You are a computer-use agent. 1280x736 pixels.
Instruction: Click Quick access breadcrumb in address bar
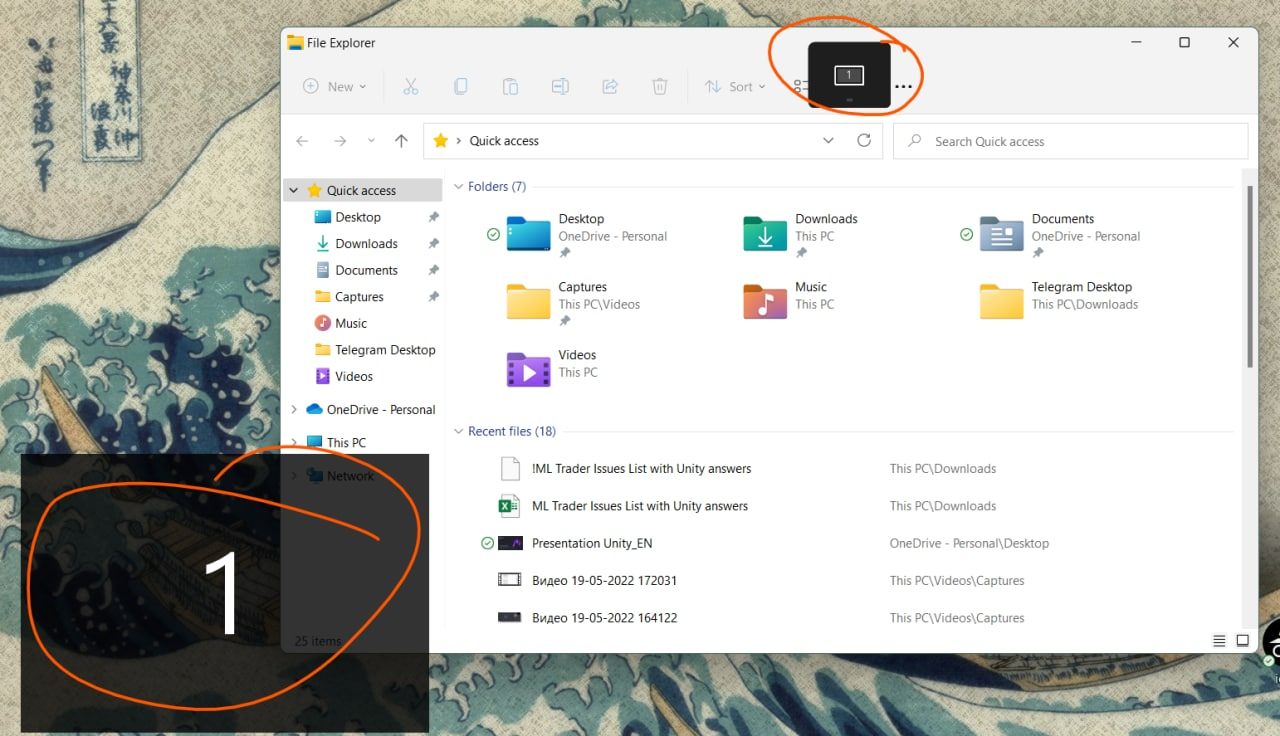[x=504, y=141]
